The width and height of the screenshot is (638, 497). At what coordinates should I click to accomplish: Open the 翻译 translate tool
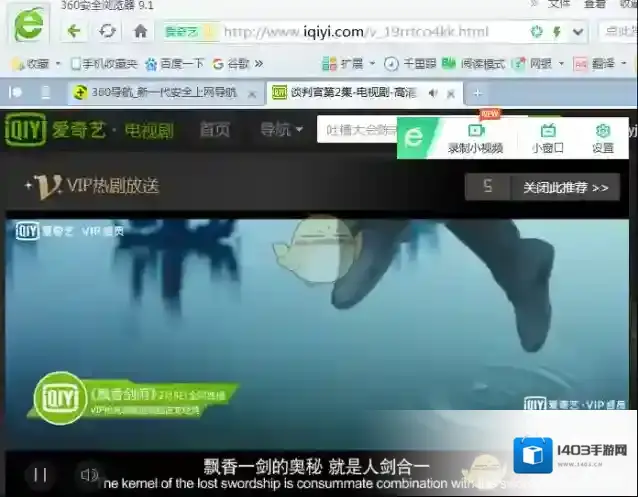(594, 64)
